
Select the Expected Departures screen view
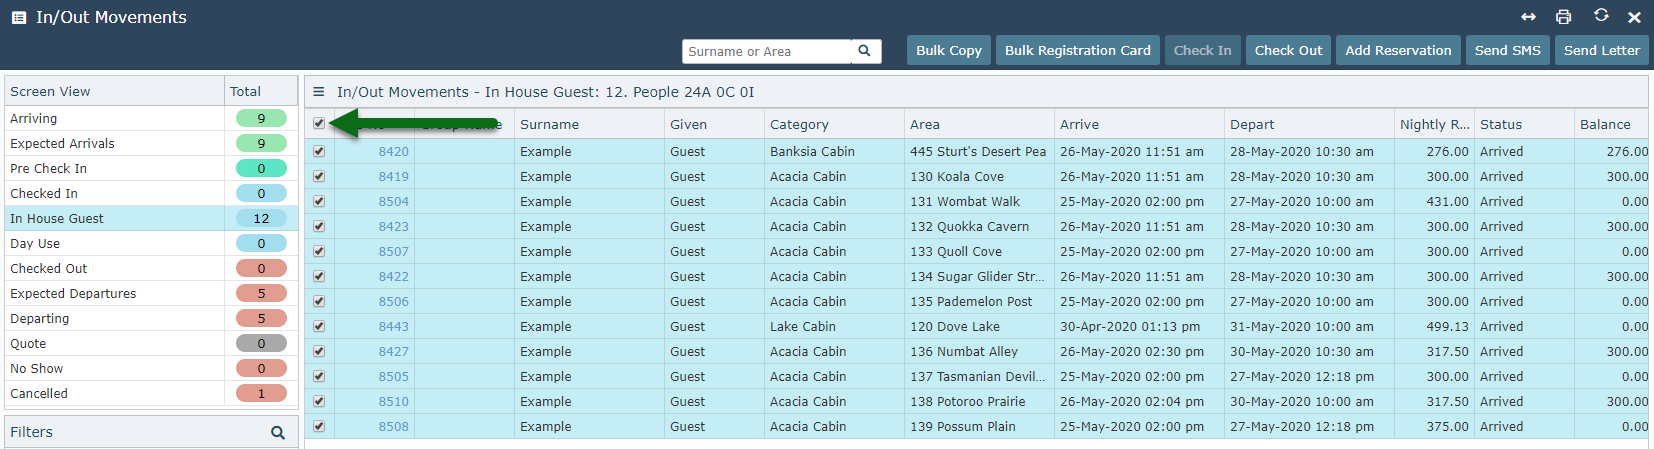click(x=73, y=294)
